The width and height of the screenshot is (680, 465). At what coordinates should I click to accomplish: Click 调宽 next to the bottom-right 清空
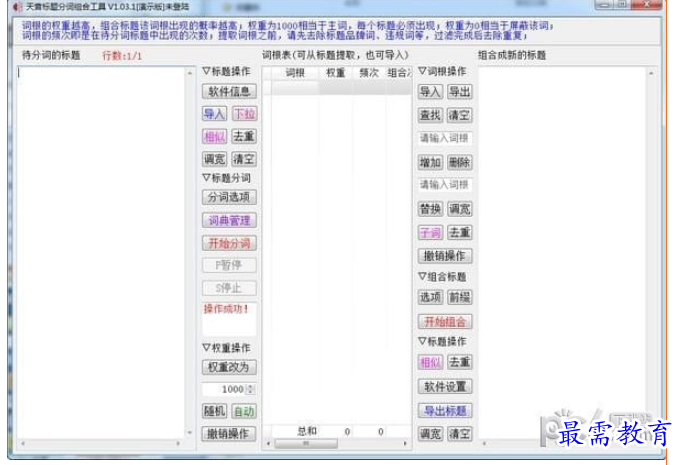(430, 434)
